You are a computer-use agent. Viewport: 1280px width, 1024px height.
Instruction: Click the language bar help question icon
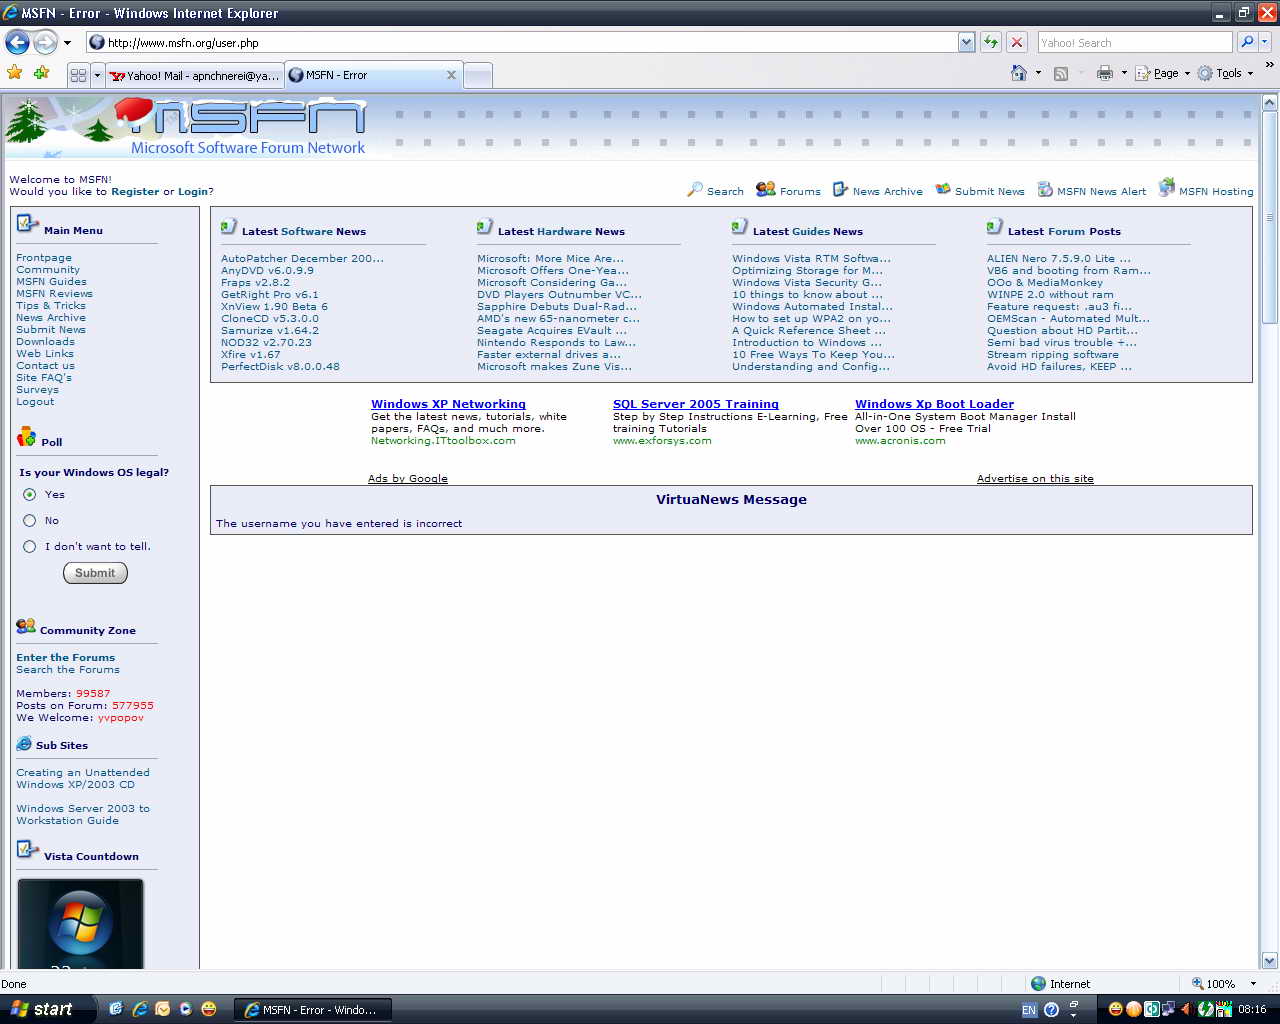pos(1051,1010)
